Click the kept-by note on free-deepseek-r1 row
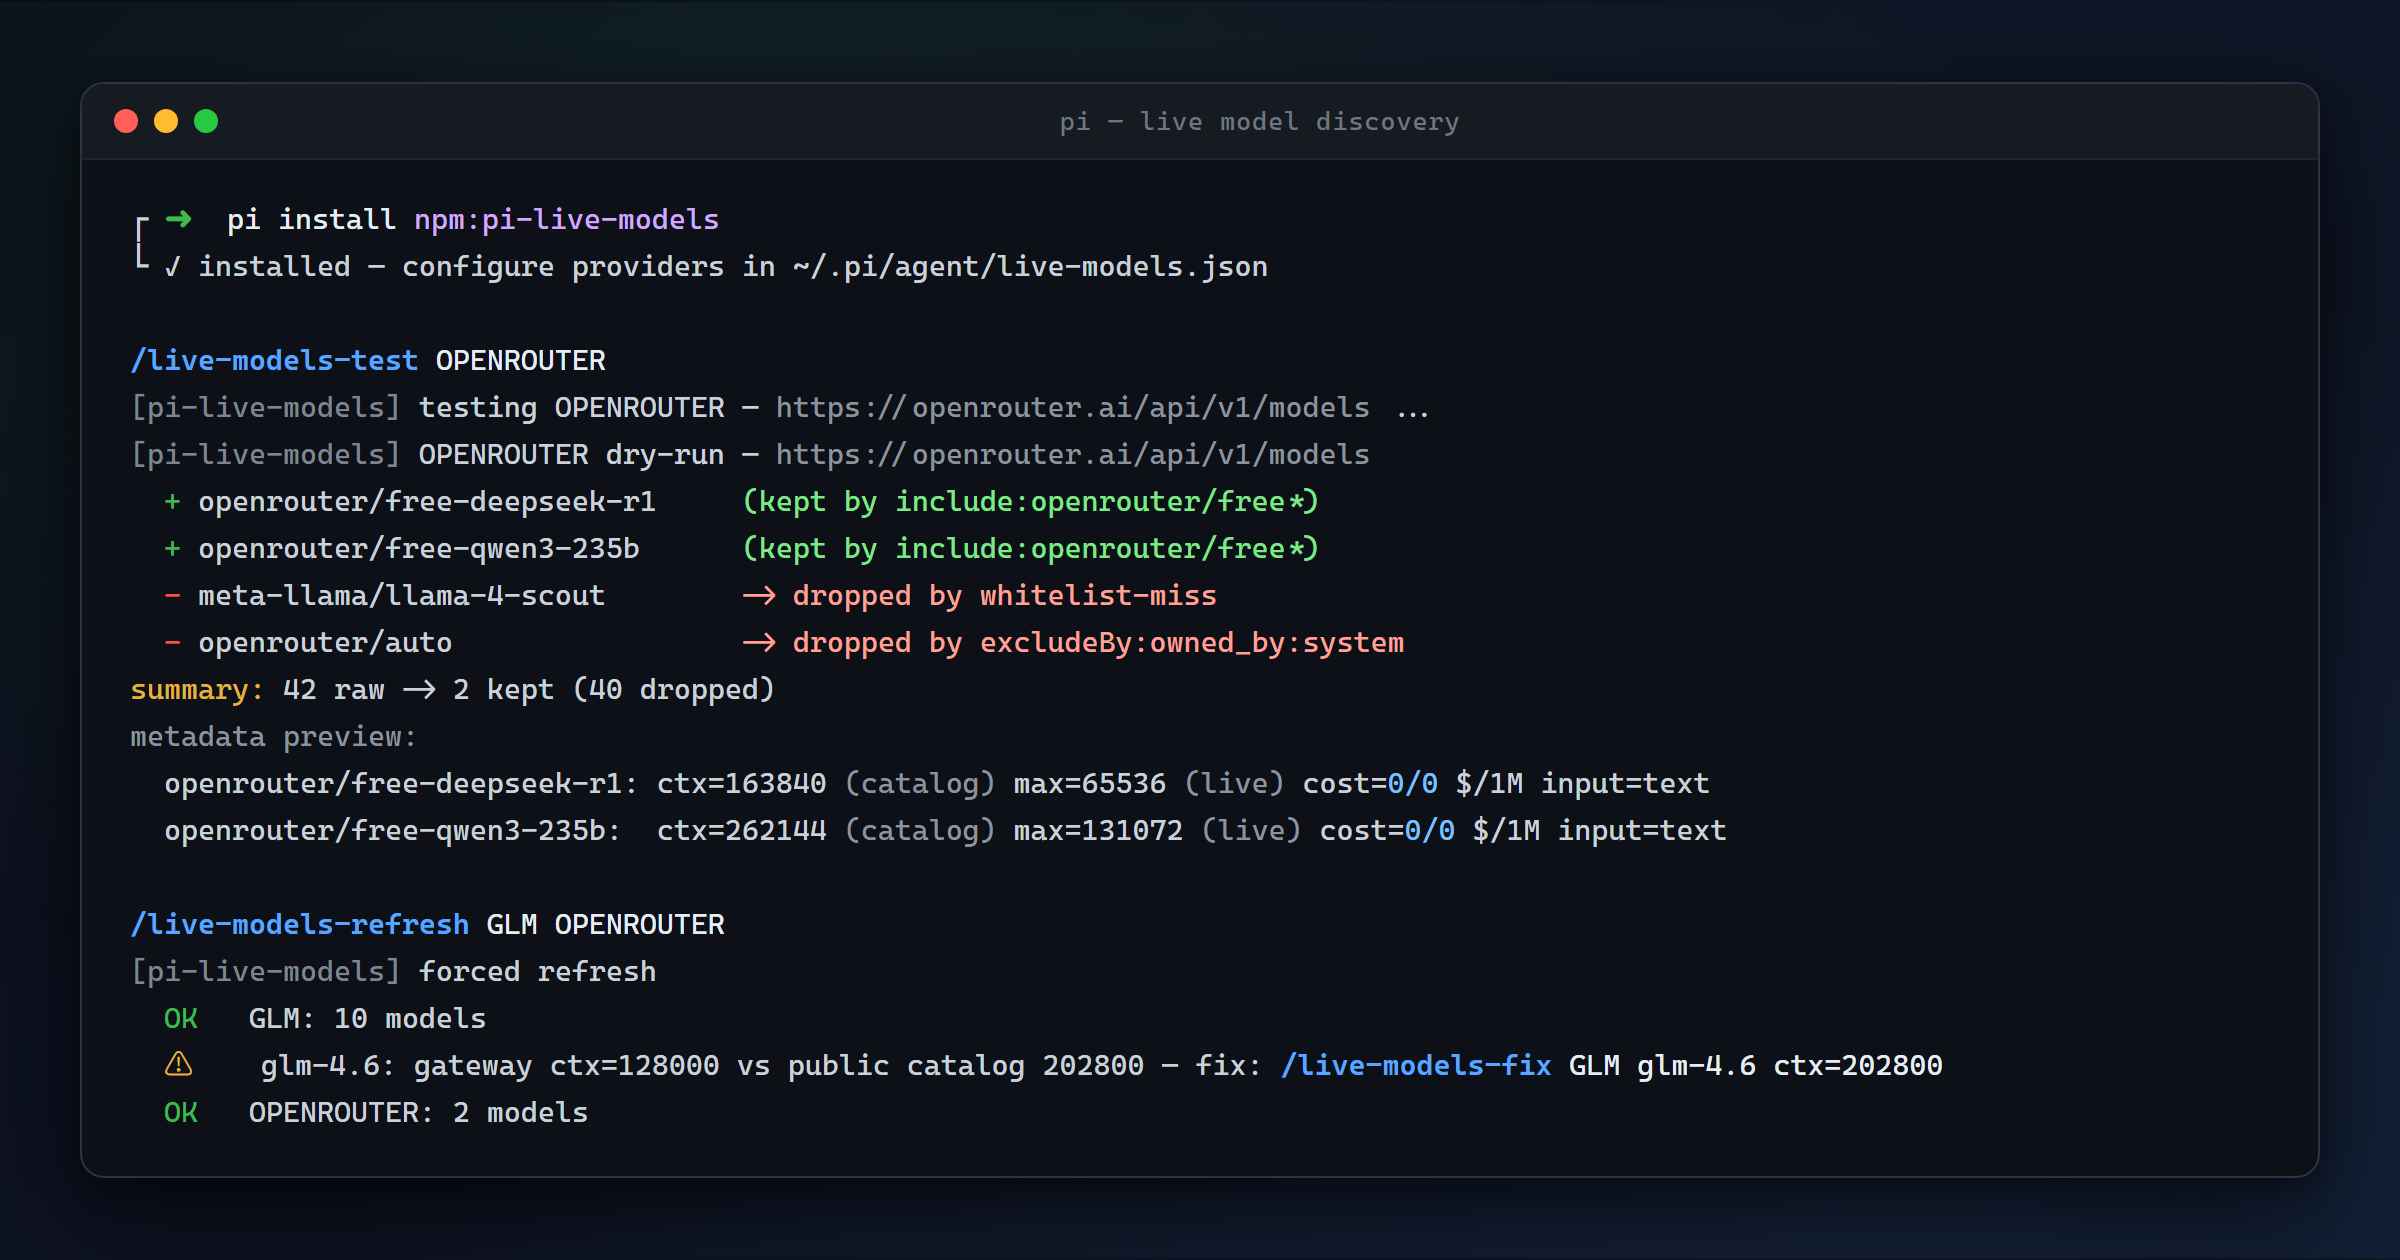2400x1260 pixels. click(1030, 502)
